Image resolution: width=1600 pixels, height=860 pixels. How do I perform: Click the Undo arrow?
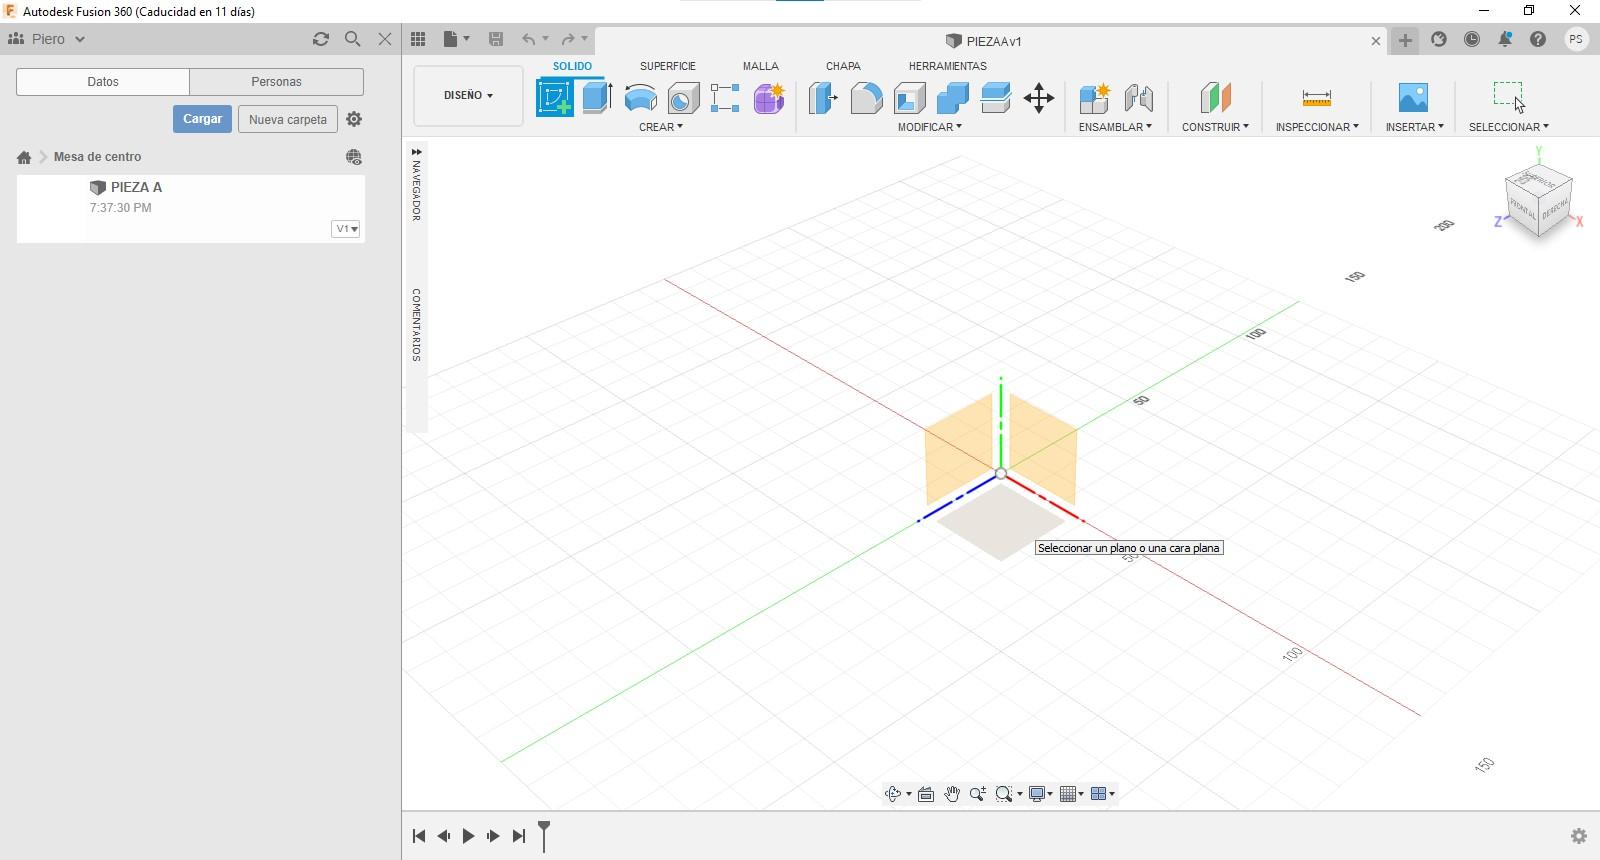click(x=528, y=39)
